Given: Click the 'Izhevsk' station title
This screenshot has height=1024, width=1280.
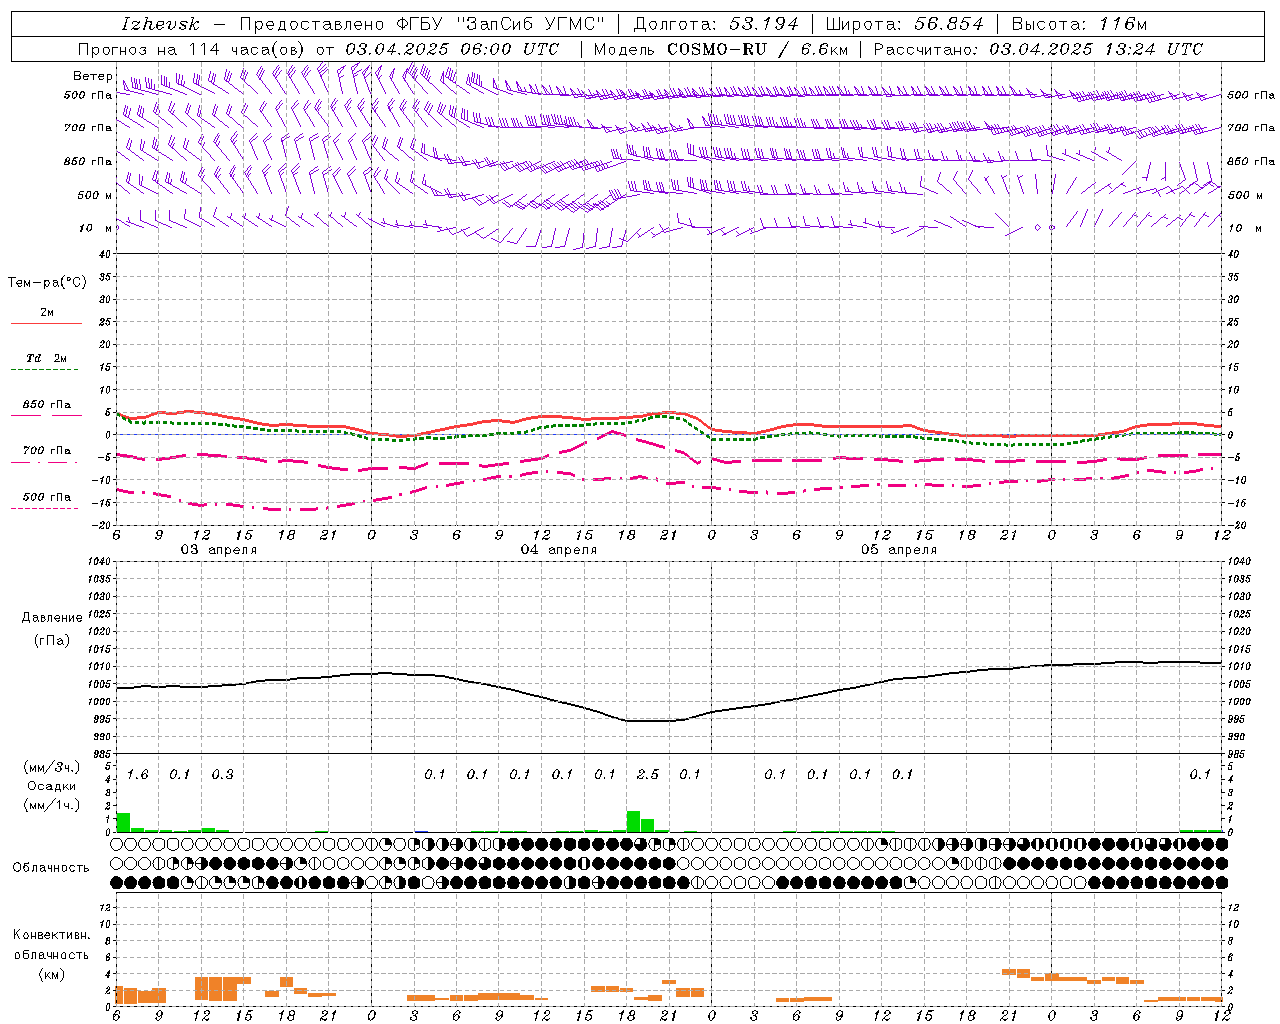Looking at the screenshot, I should click(160, 24).
